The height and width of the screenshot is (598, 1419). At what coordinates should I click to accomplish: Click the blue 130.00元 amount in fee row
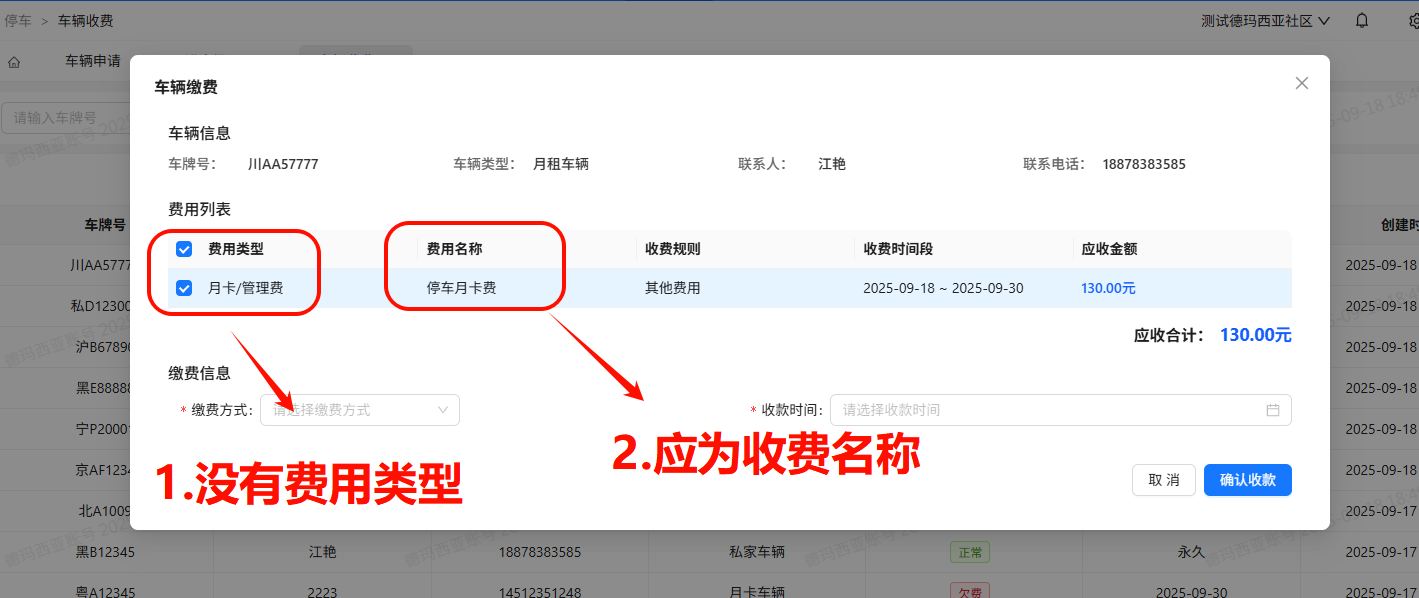click(1108, 288)
